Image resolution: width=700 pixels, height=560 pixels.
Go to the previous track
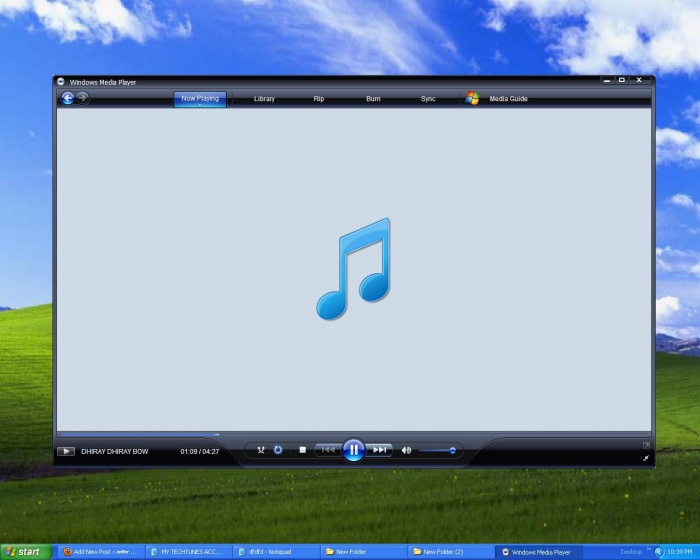(x=328, y=450)
